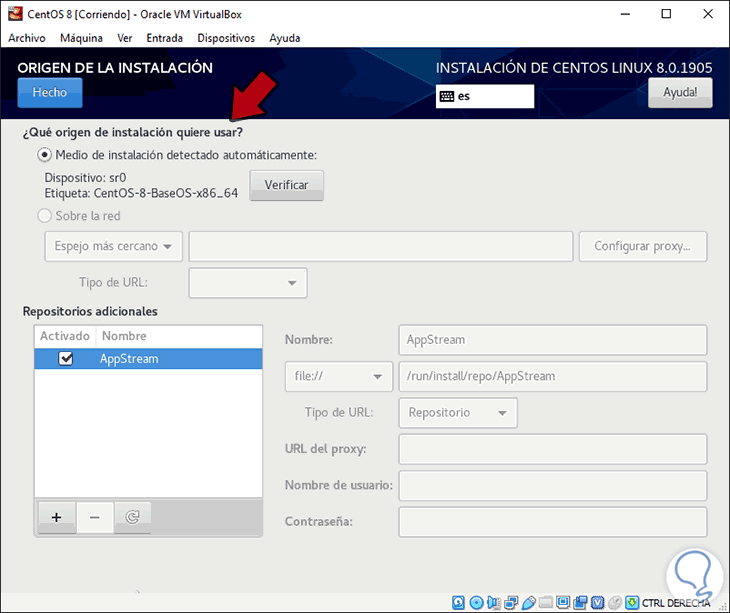This screenshot has height=613, width=730.
Task: Click the Nombre de usuario field
Action: (553, 485)
